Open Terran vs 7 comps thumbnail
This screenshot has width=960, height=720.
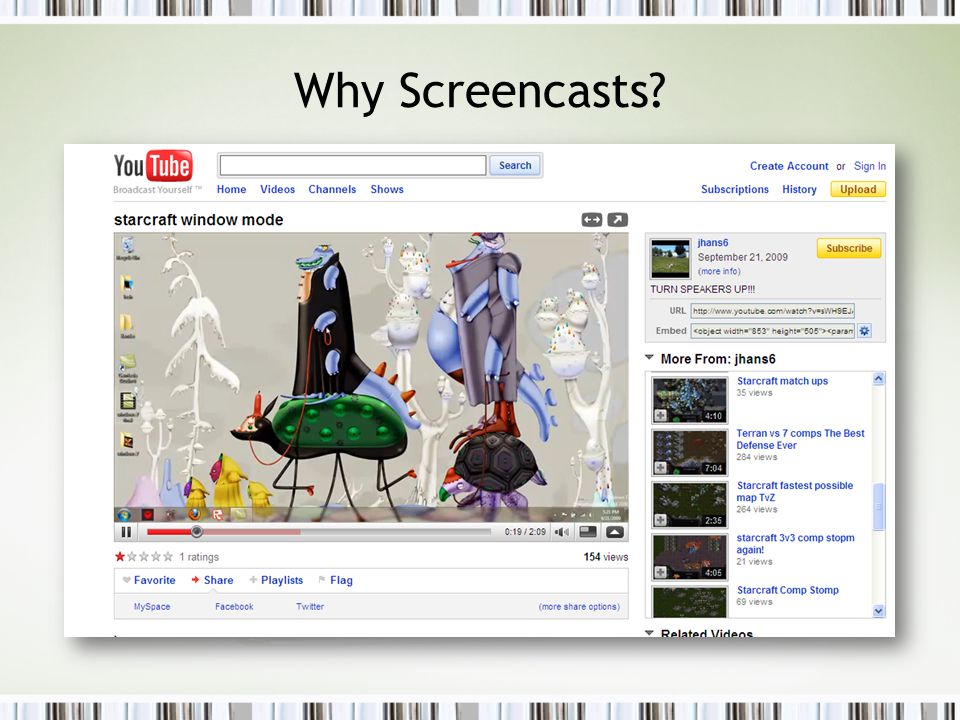click(x=689, y=452)
